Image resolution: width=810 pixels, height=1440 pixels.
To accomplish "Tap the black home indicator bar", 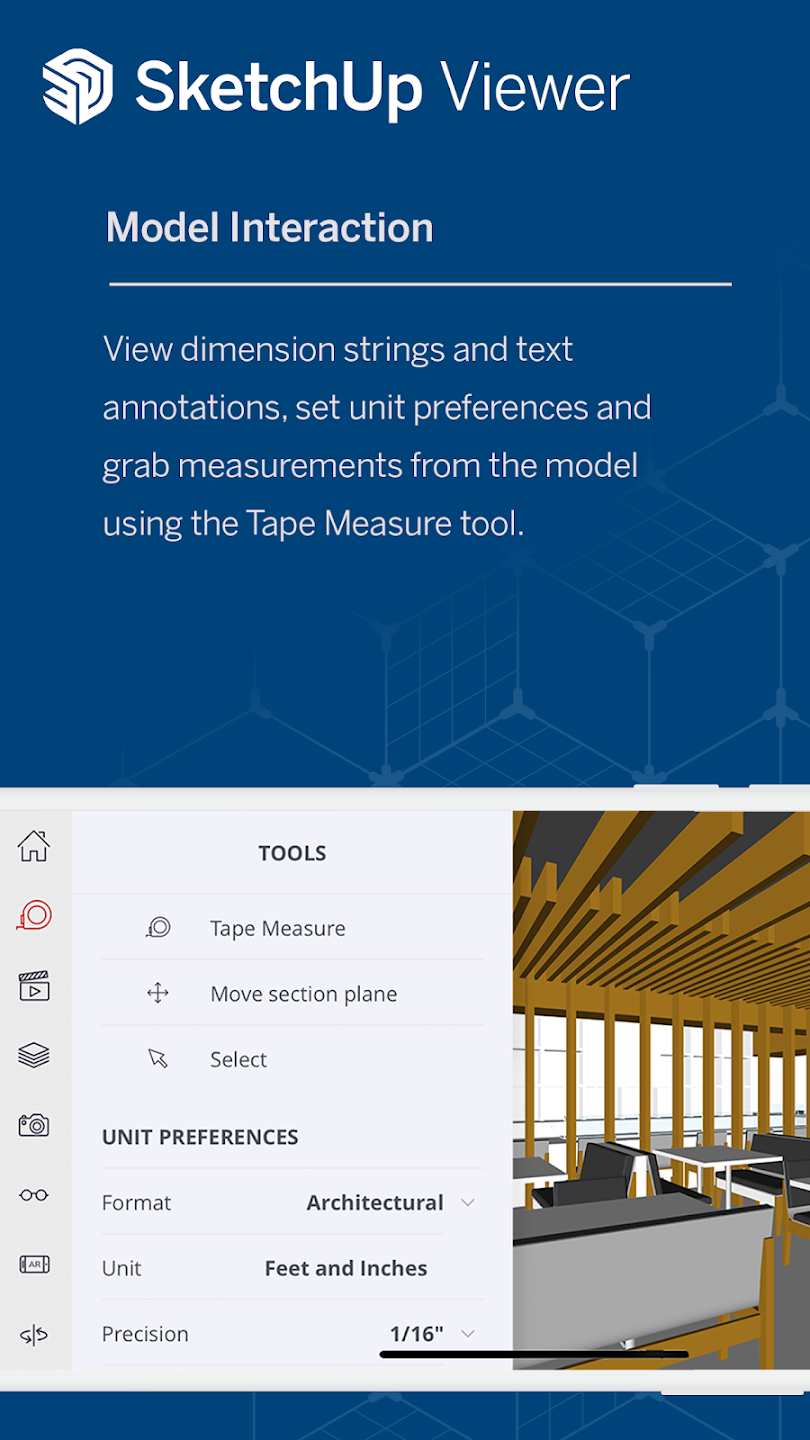I will 534,1354.
